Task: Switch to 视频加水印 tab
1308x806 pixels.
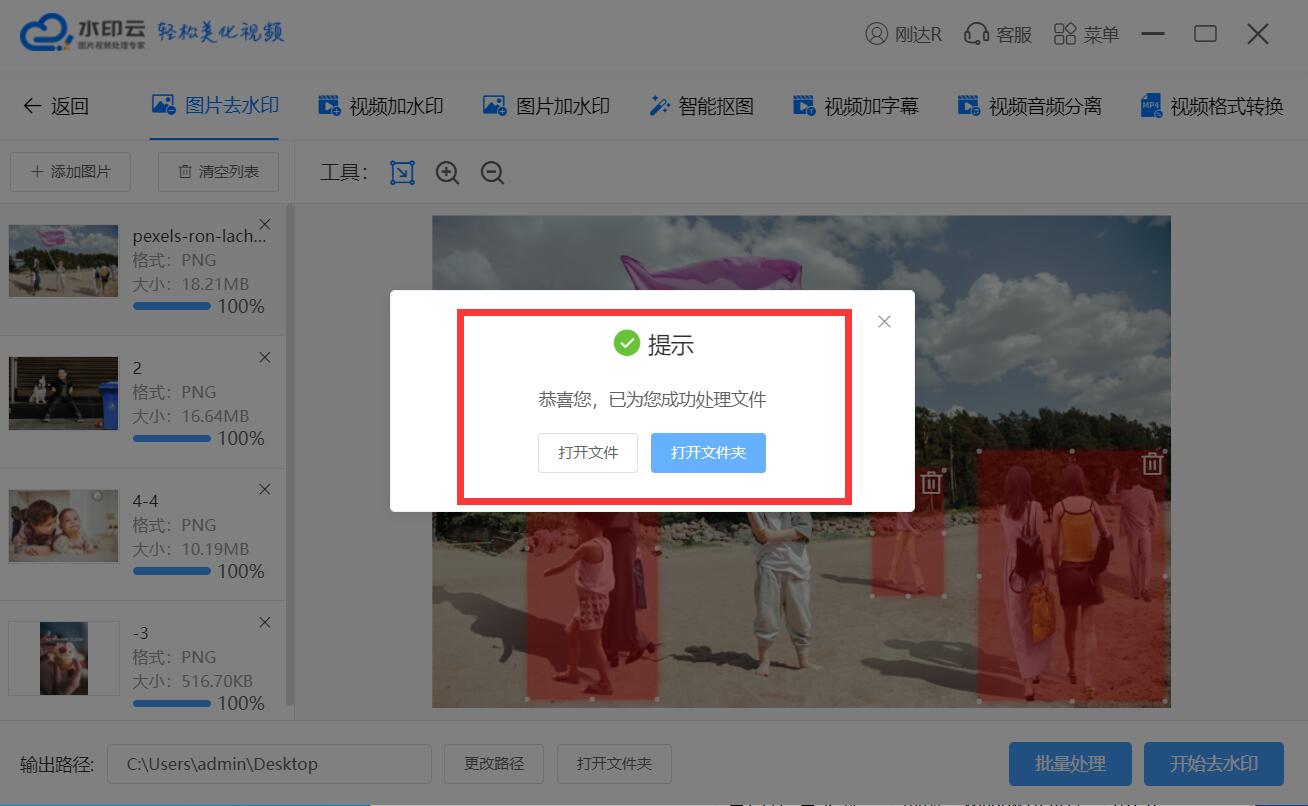Action: click(x=381, y=106)
